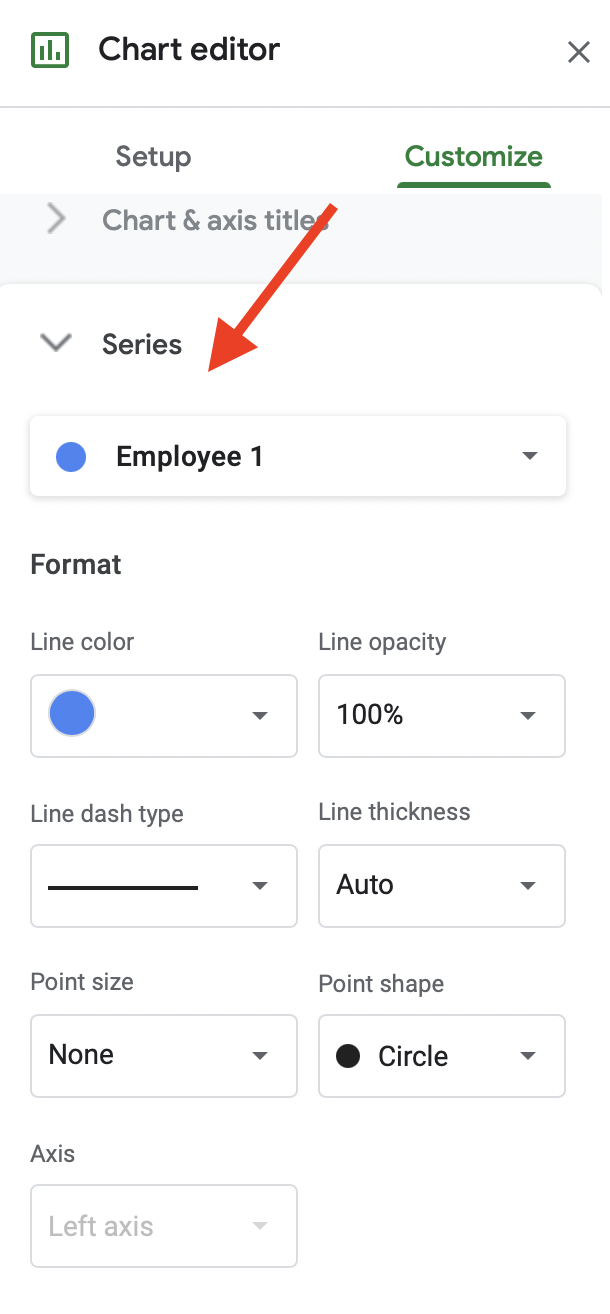The image size is (610, 1314).
Task: Click the black circle point shape icon
Action: 348,1056
